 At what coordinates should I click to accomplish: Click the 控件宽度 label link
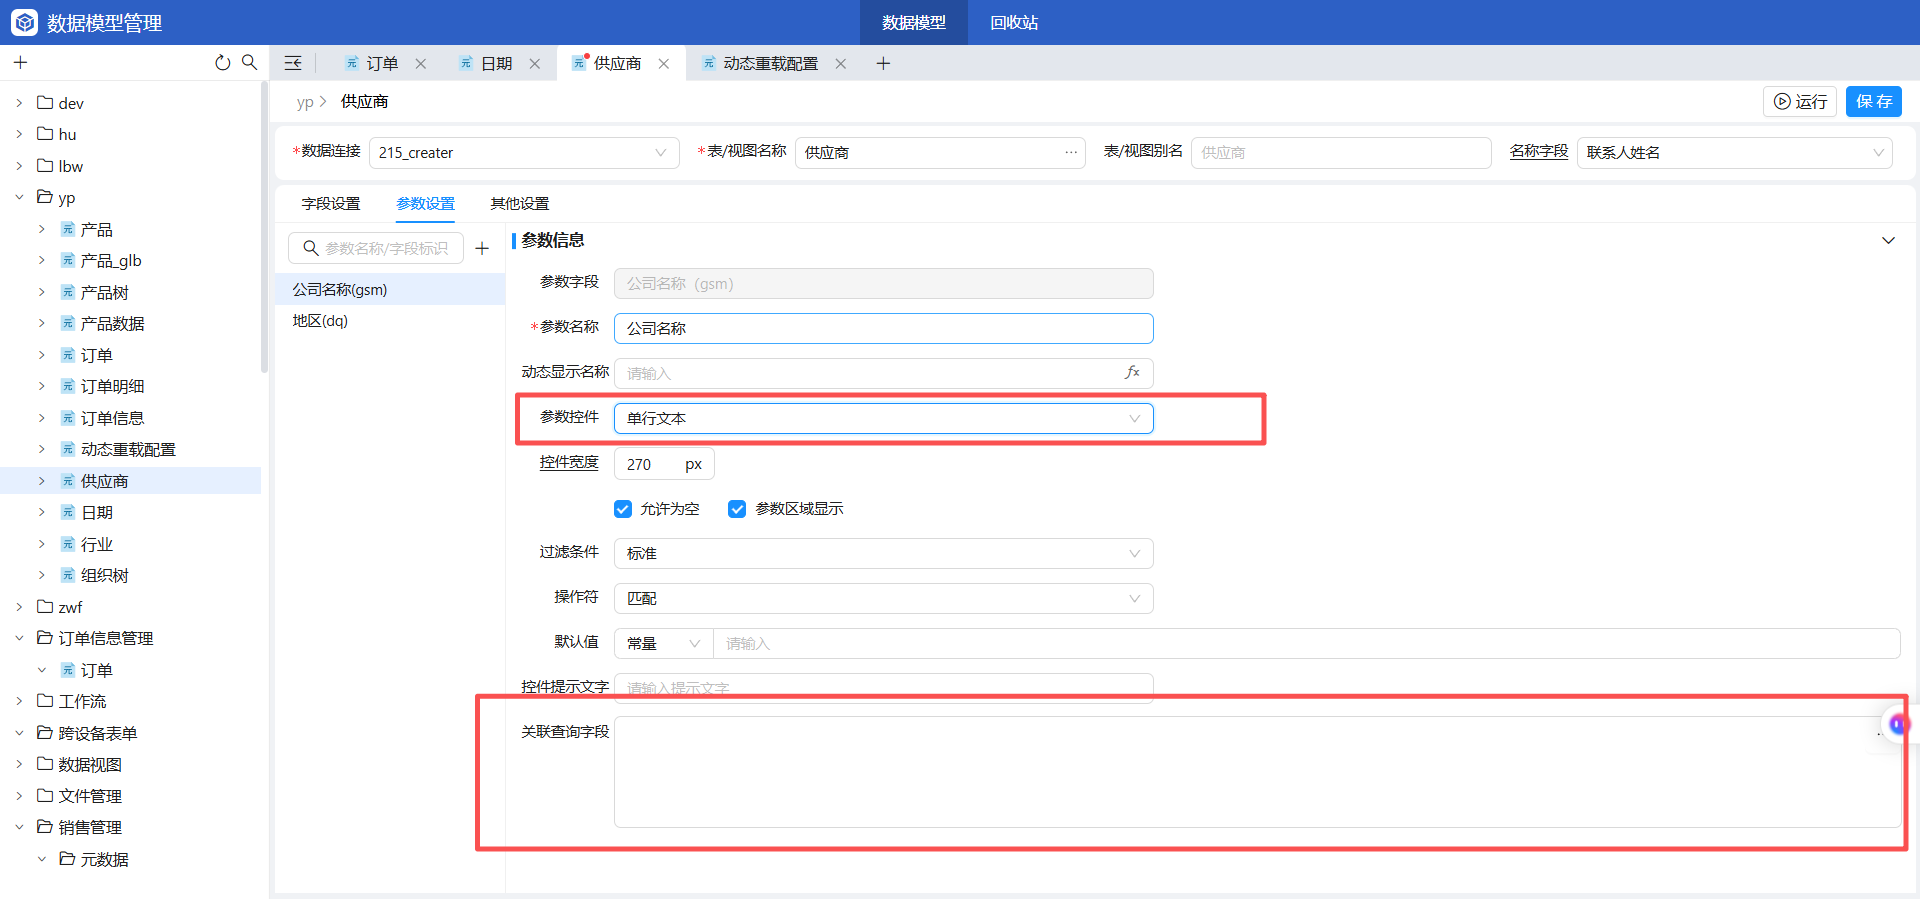click(569, 462)
